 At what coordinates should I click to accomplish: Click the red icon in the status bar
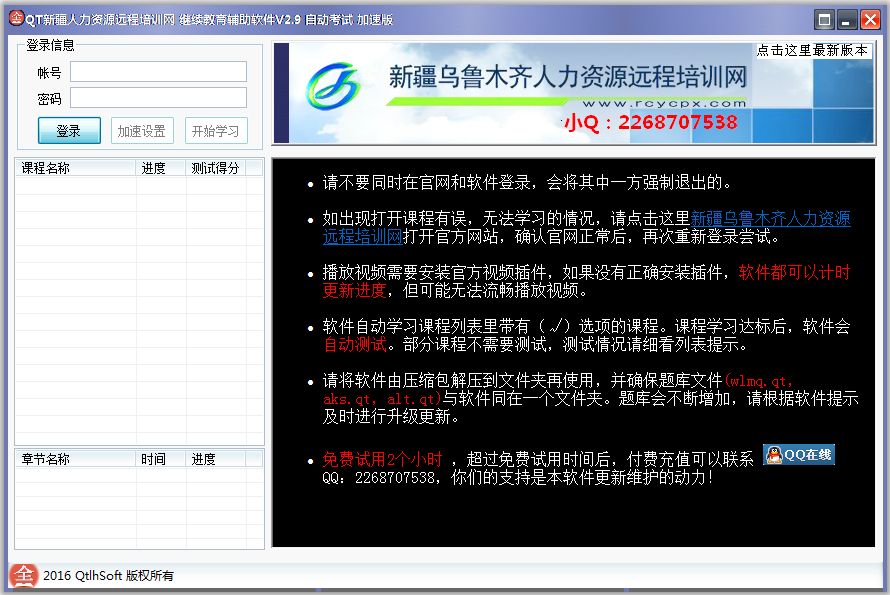(x=23, y=575)
